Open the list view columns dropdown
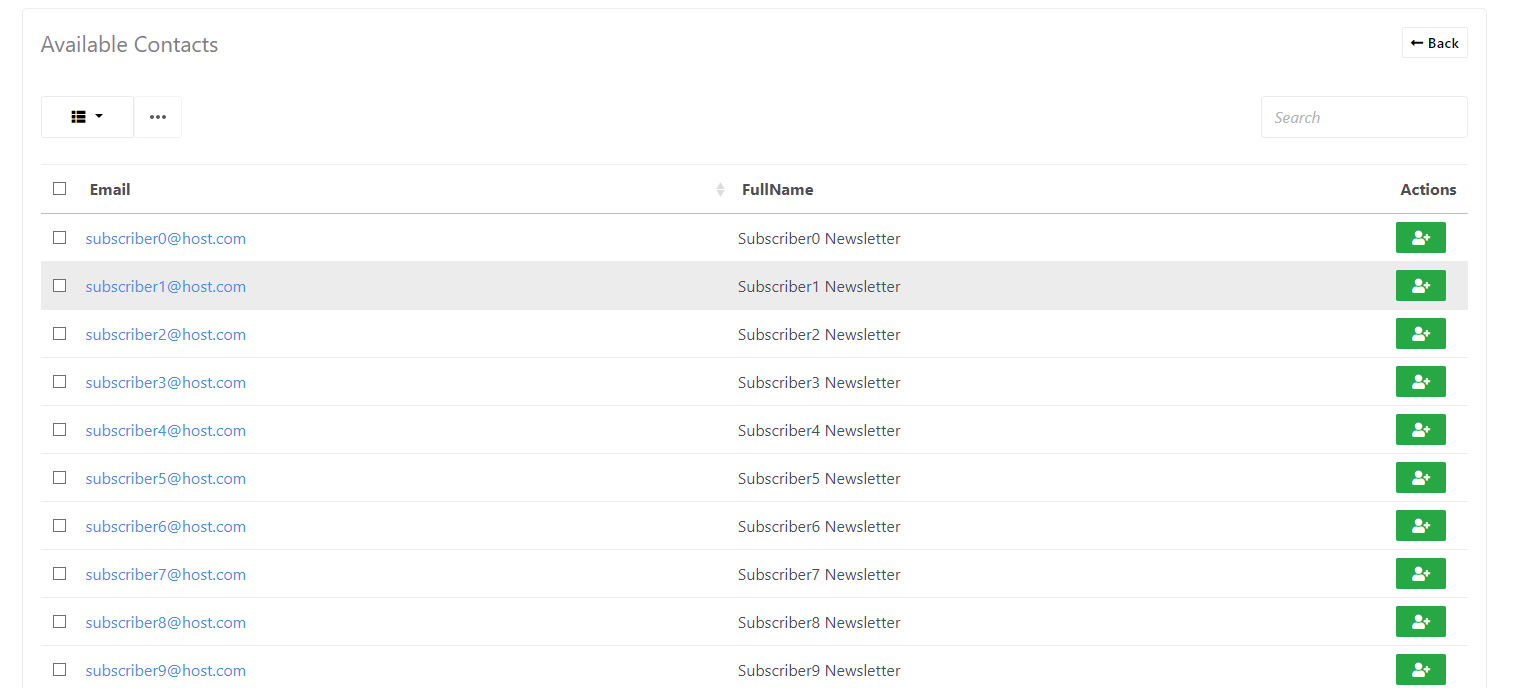This screenshot has height=688, width=1514. click(87, 117)
